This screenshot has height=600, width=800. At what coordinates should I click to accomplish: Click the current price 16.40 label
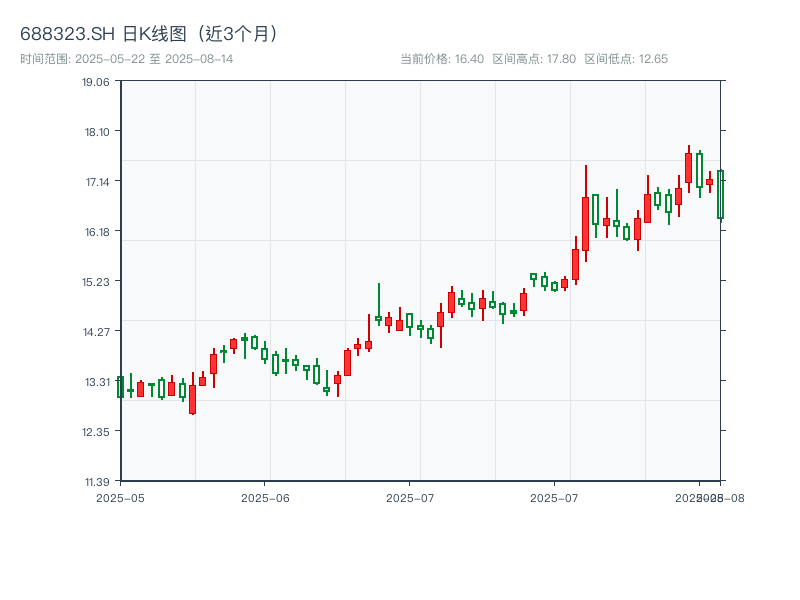point(441,59)
